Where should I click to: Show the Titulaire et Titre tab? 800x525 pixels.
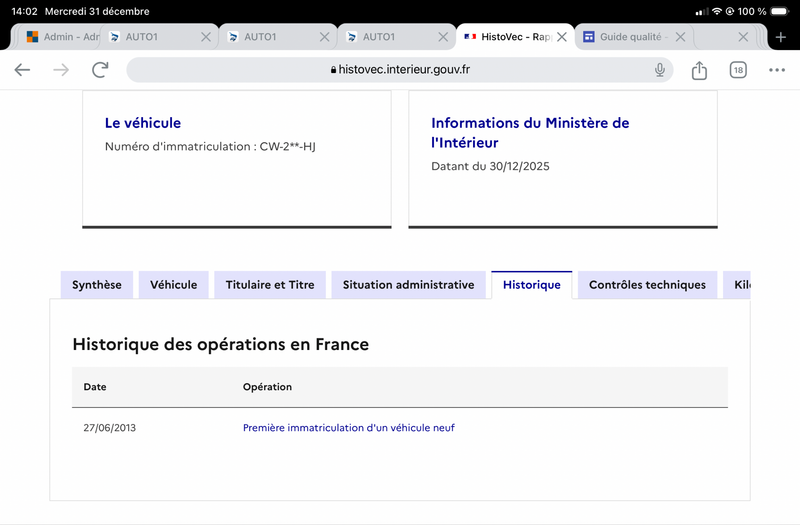click(270, 285)
